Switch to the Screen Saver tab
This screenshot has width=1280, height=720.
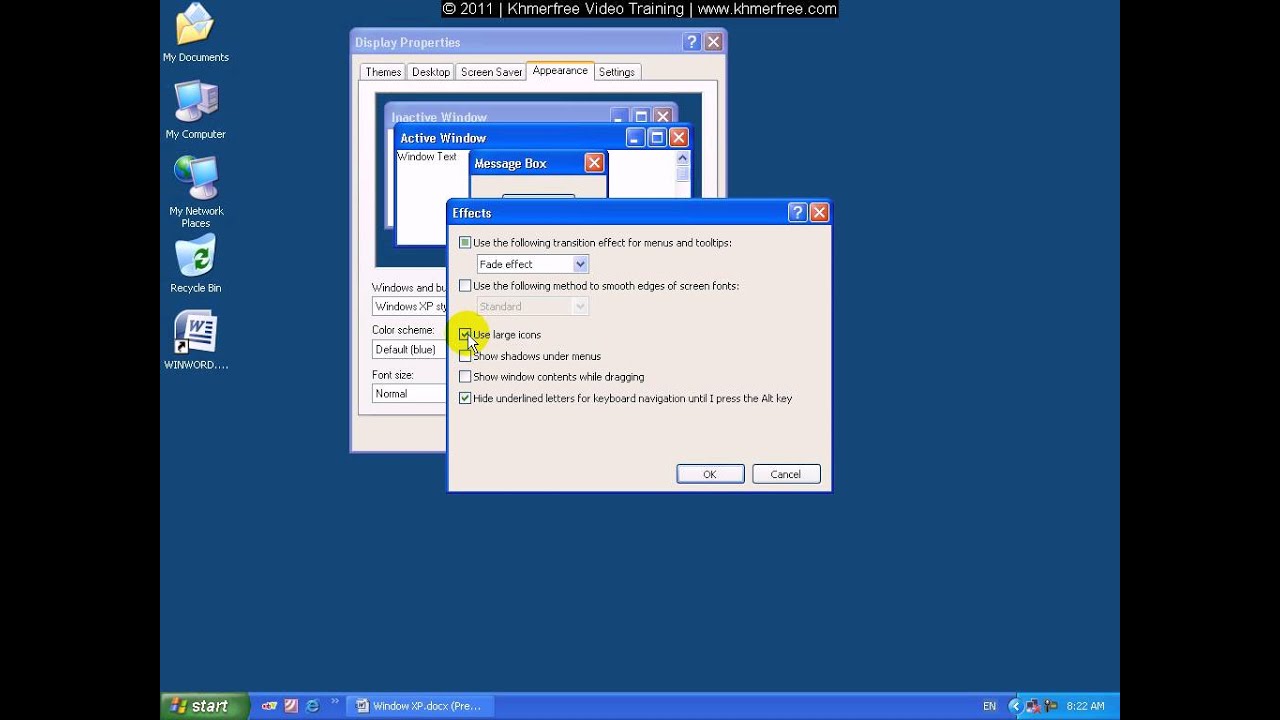[490, 71]
